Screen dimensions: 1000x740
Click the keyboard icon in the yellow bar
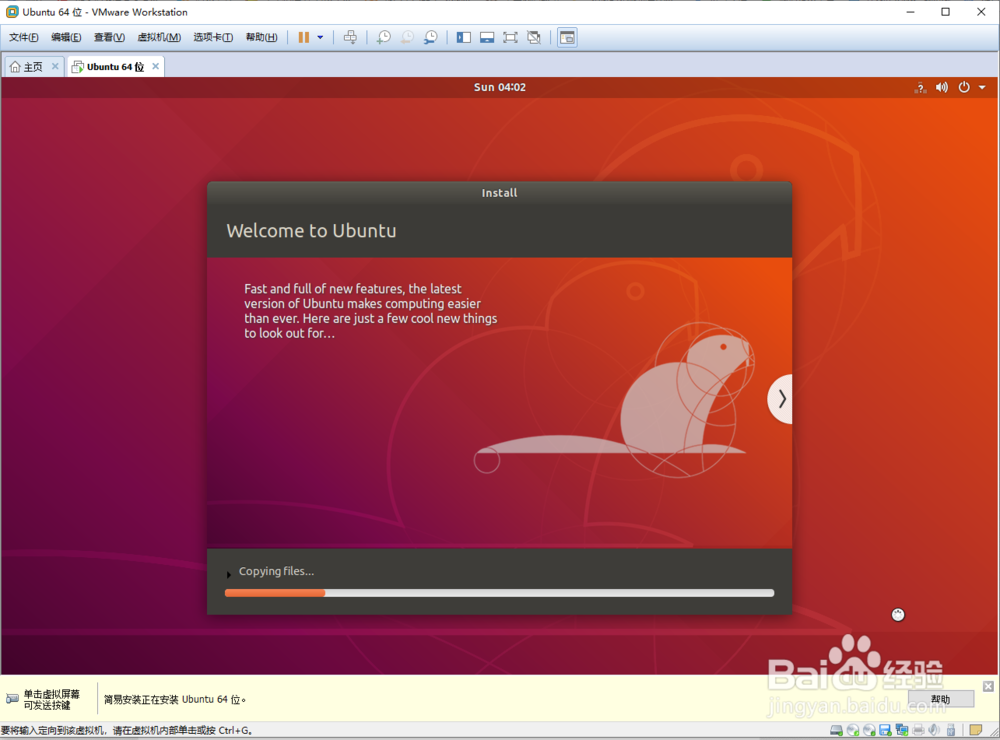click(12, 699)
